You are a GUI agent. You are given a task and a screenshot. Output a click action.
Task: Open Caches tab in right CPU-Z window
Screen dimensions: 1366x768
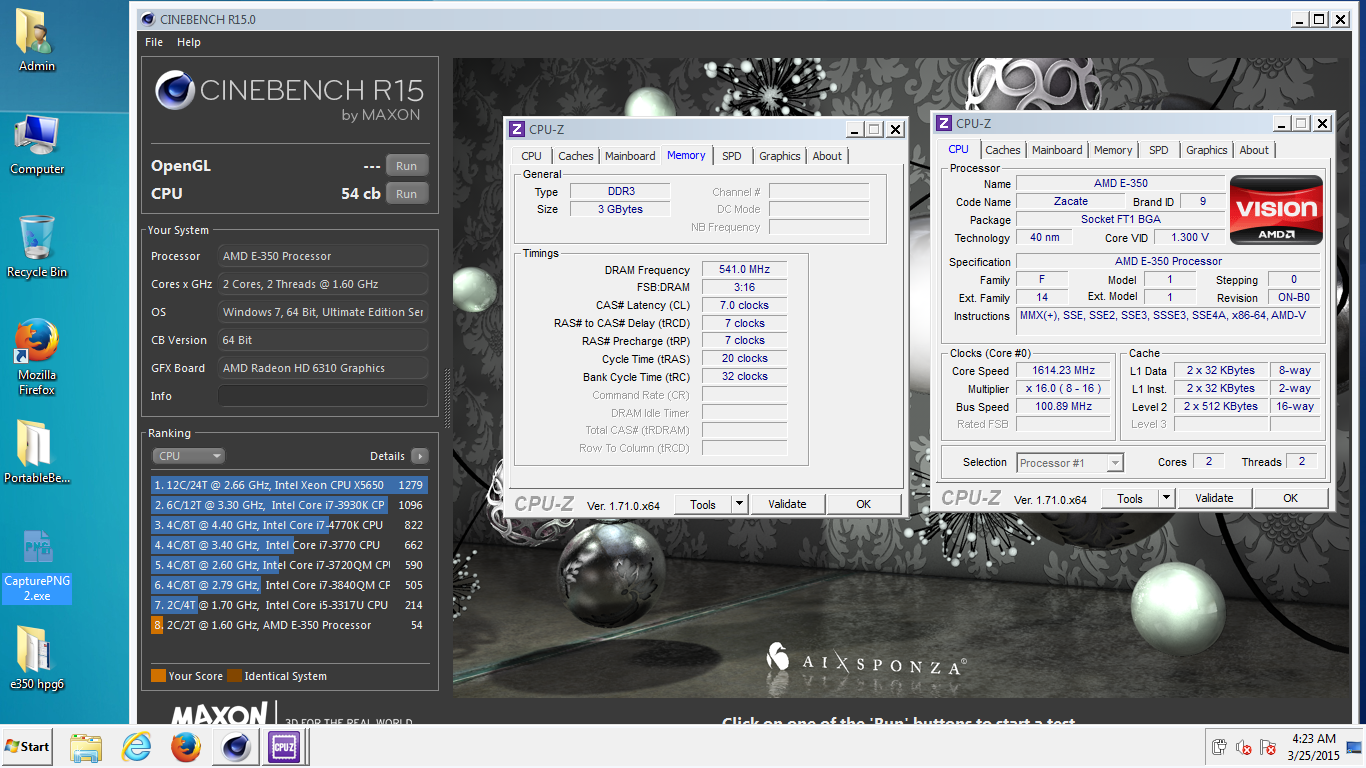pos(1003,150)
